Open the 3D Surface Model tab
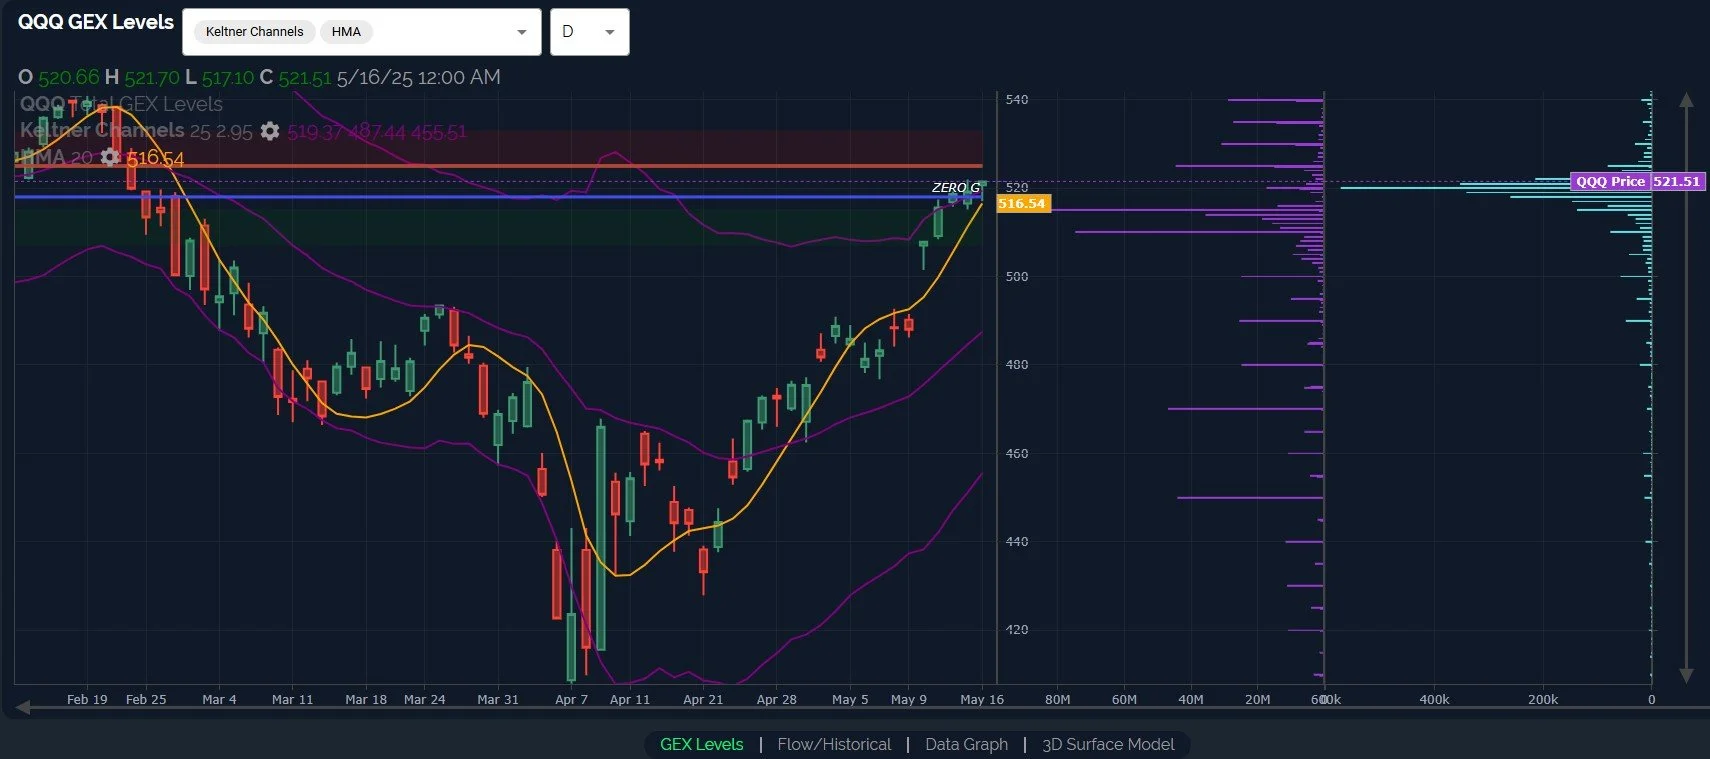This screenshot has width=1710, height=759. coord(1108,744)
